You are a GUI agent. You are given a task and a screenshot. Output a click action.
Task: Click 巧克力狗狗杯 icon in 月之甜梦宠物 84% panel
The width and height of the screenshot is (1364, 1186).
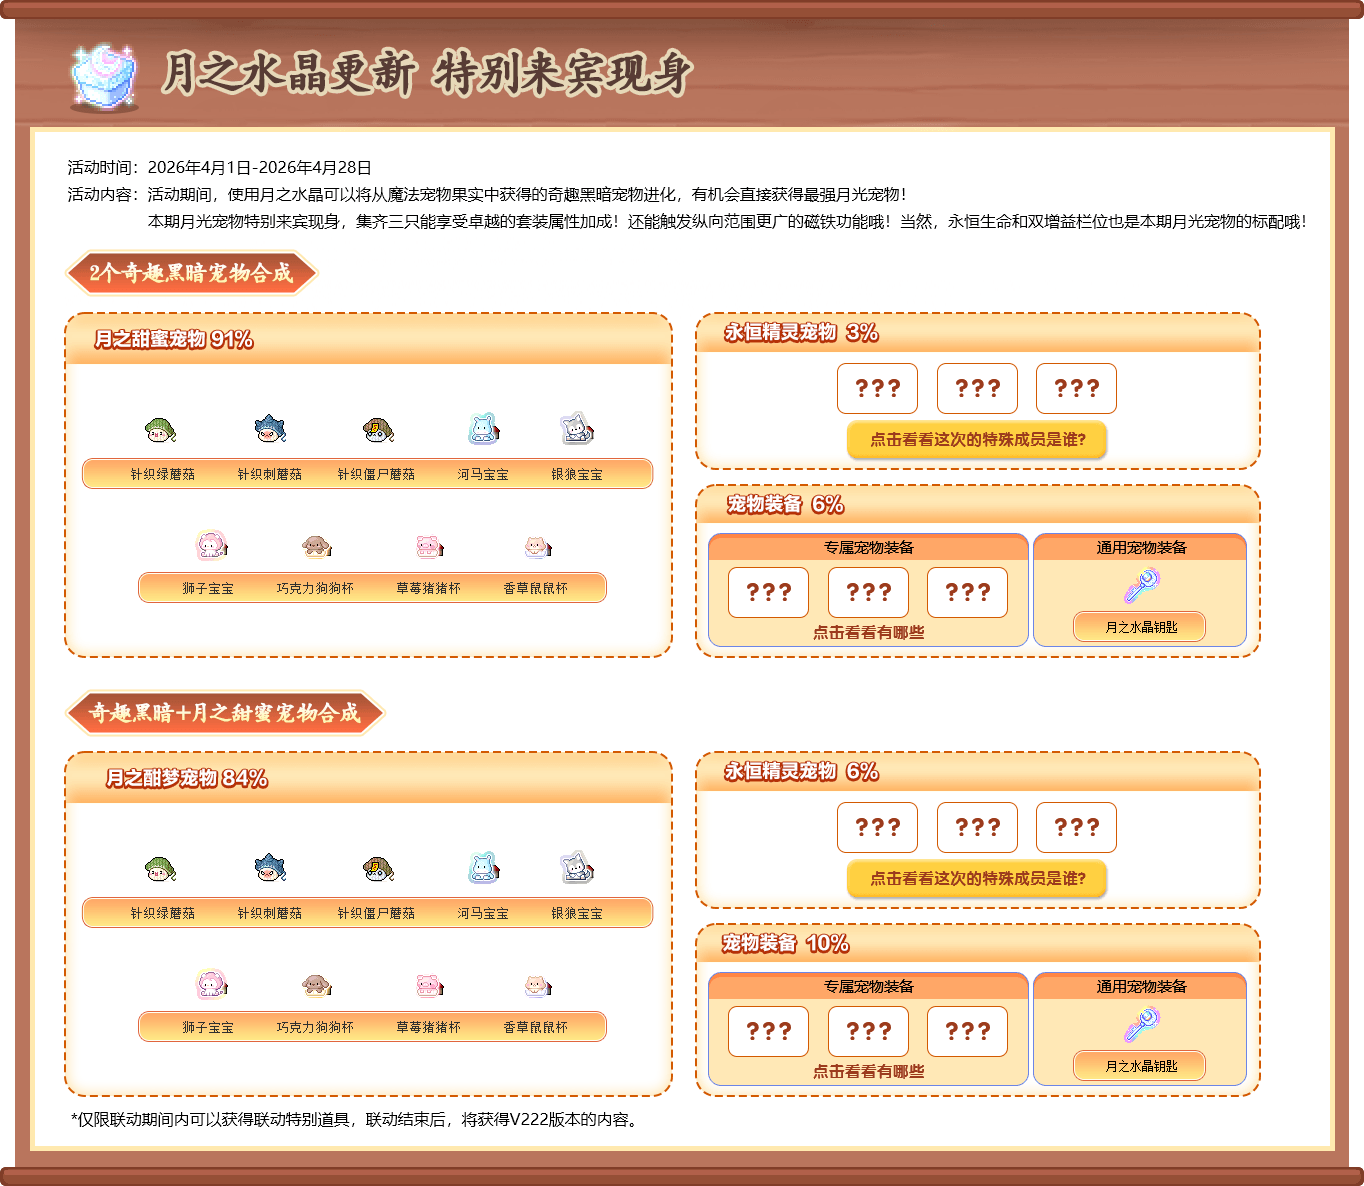(x=316, y=985)
